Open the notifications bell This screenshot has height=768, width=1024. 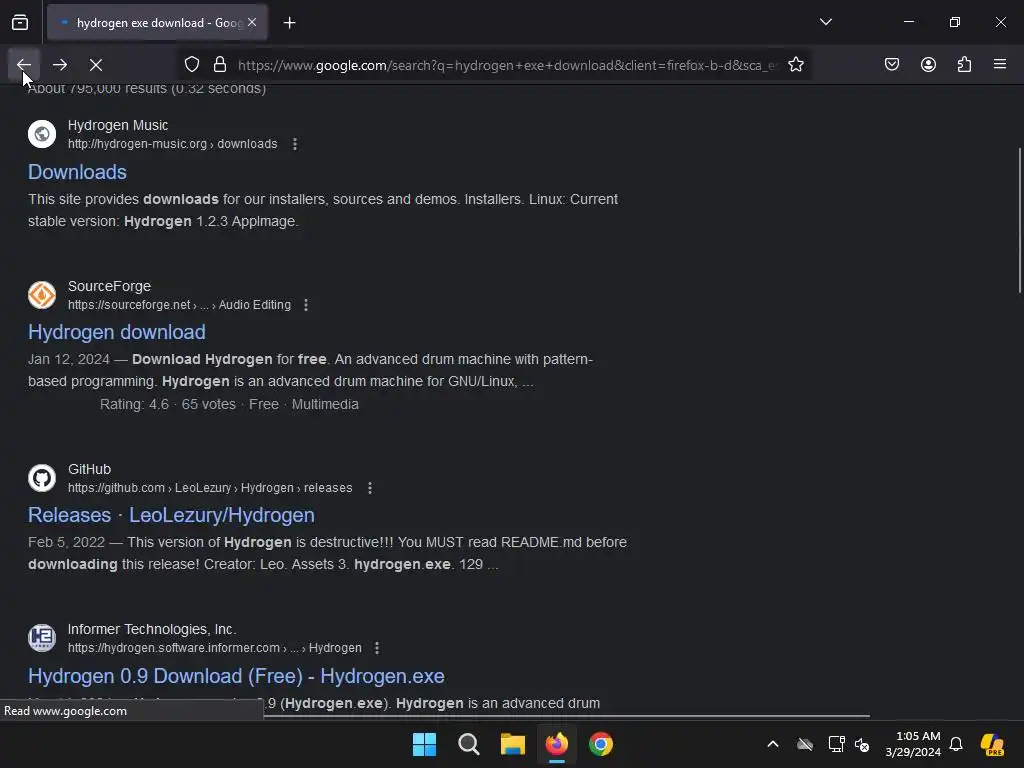pos(956,744)
